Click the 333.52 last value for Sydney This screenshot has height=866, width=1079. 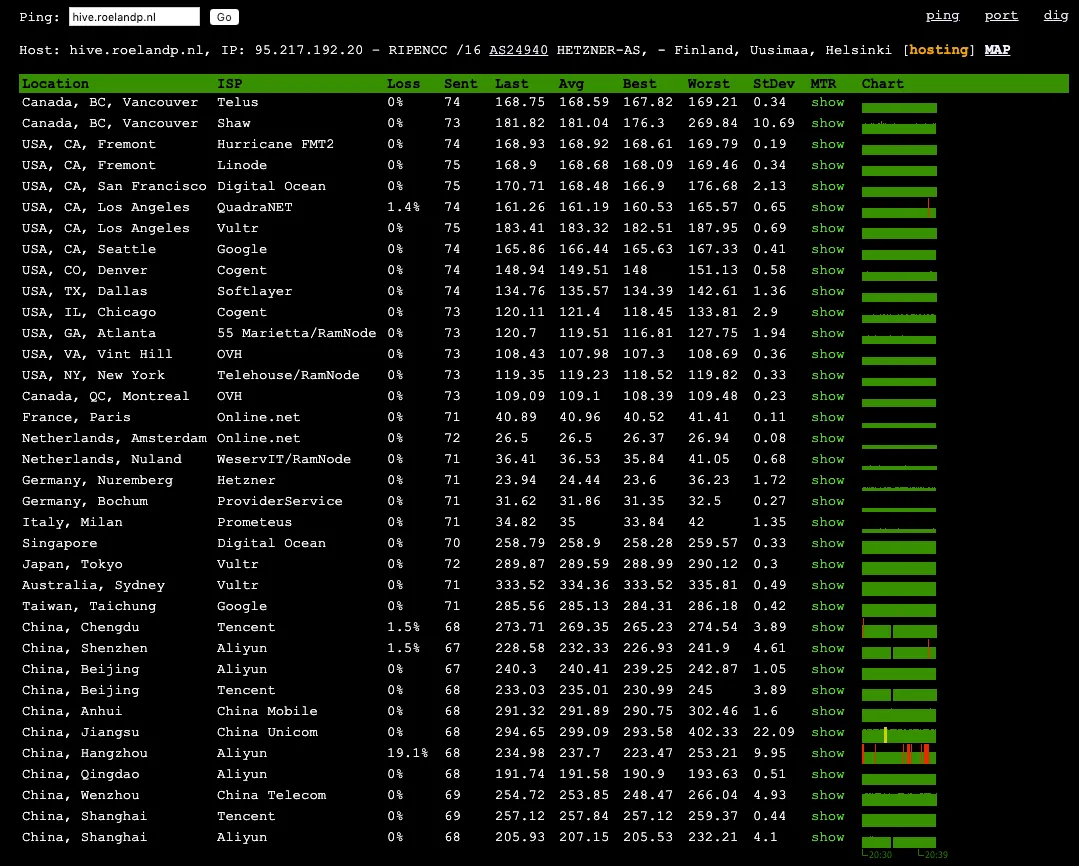click(520, 585)
